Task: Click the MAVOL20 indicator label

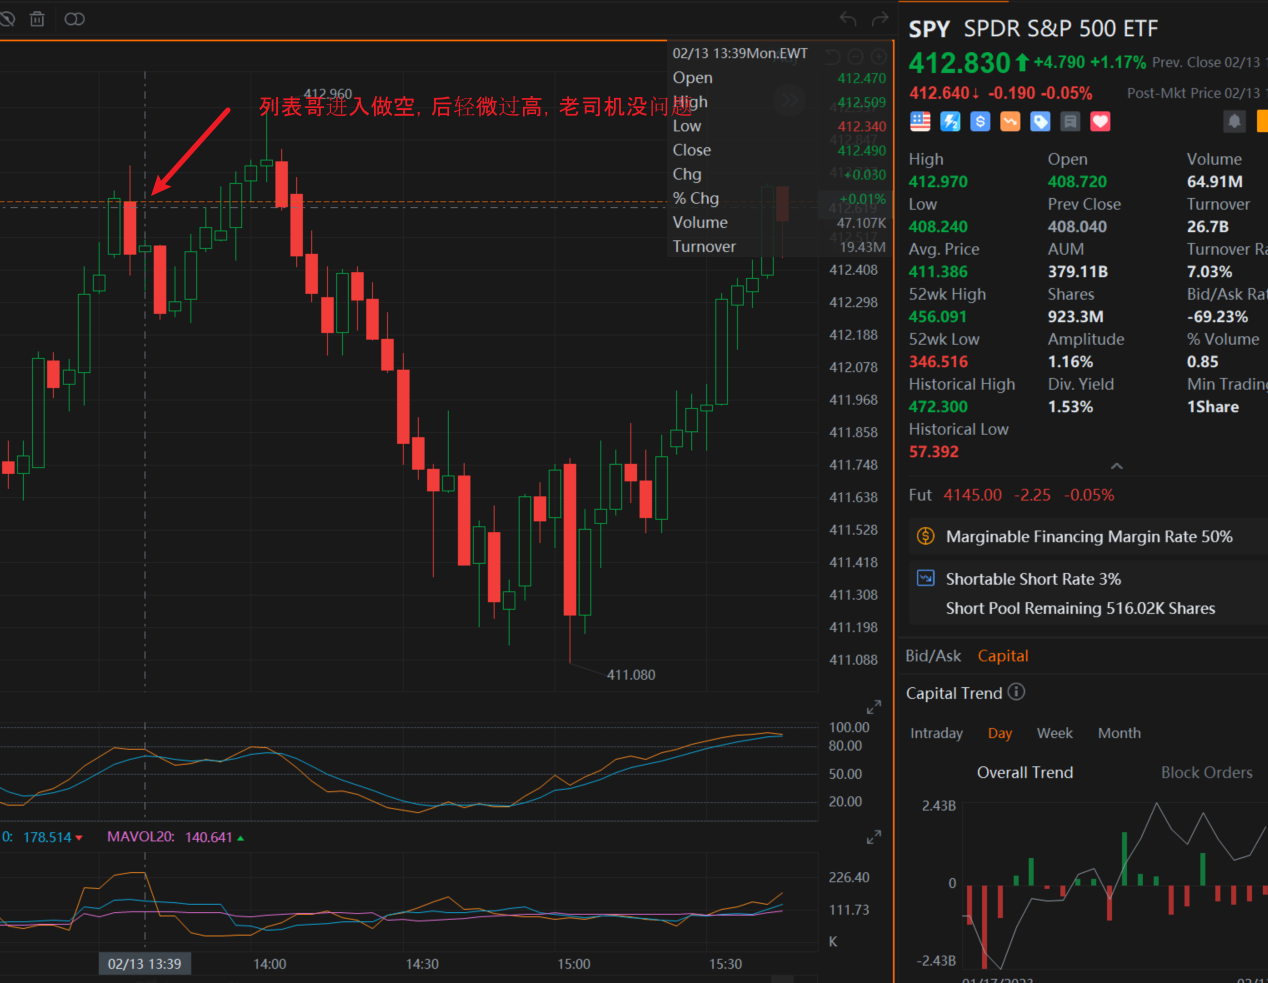Action: tap(139, 837)
